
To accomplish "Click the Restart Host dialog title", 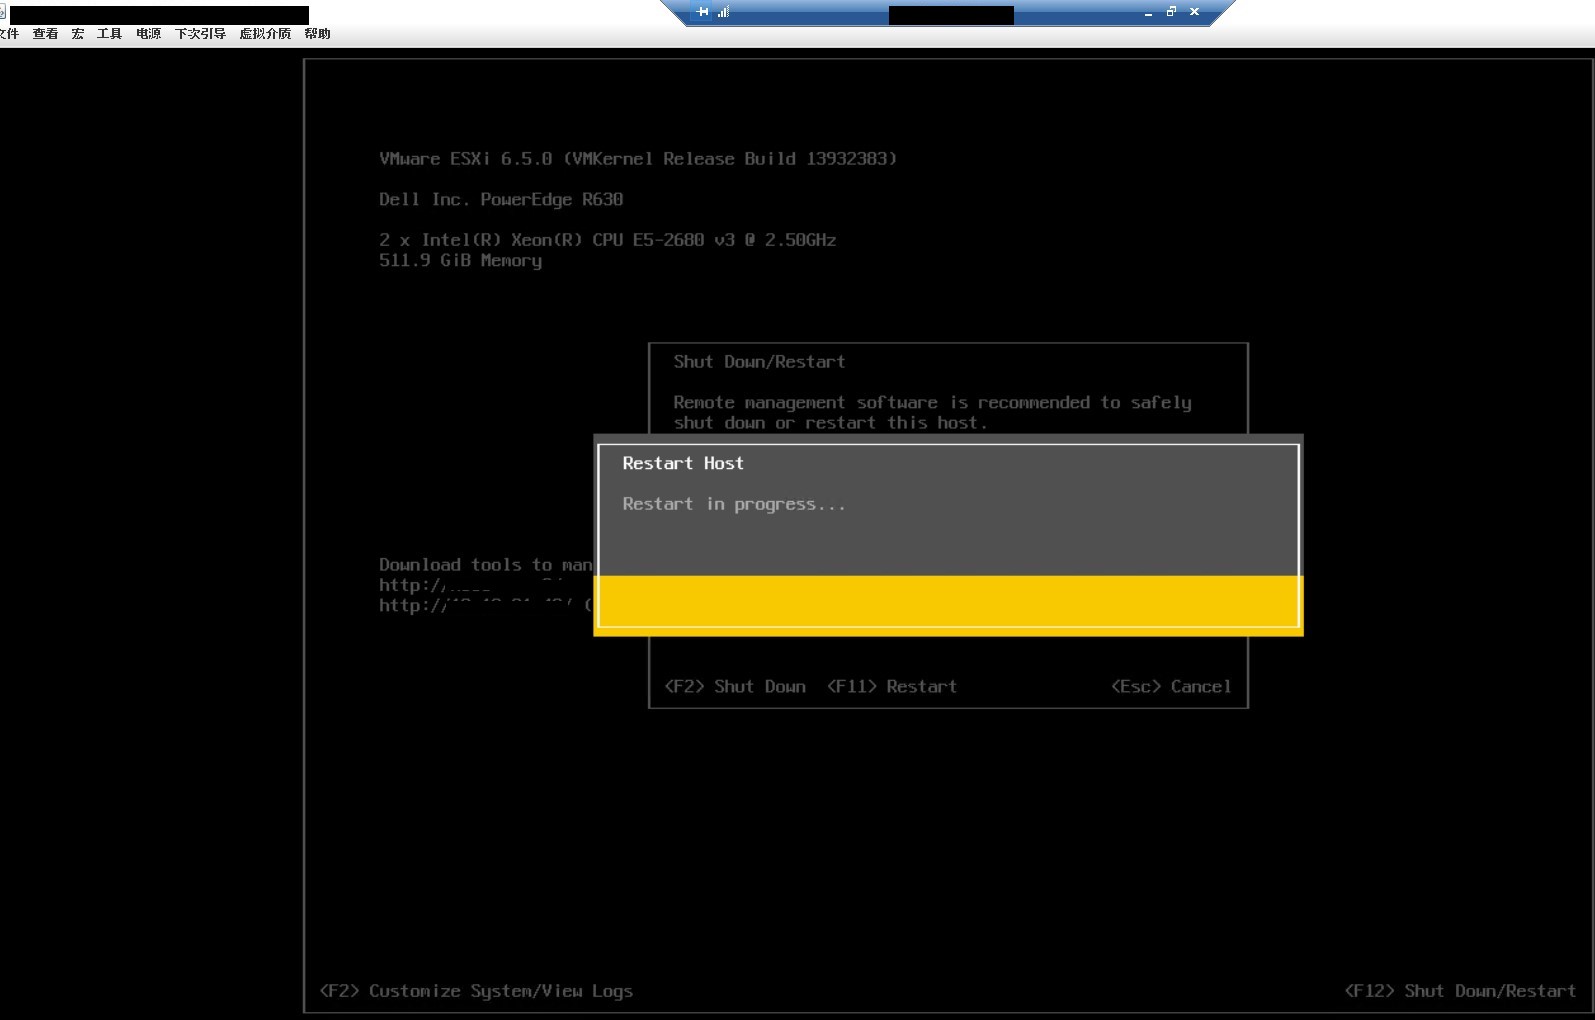I will click(683, 463).
